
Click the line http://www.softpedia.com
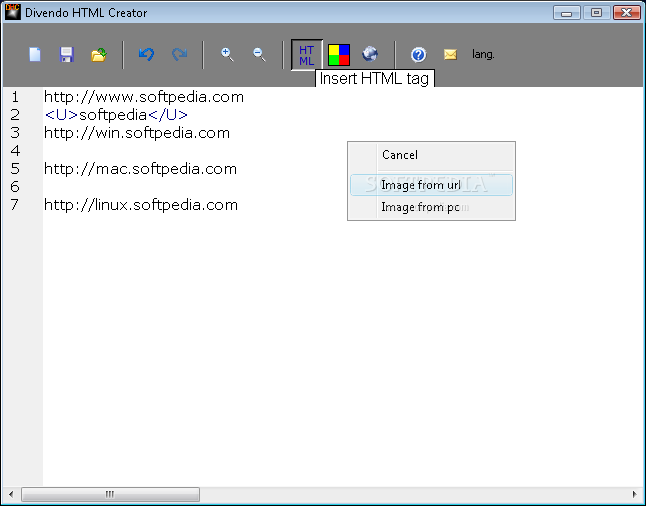[x=144, y=97]
